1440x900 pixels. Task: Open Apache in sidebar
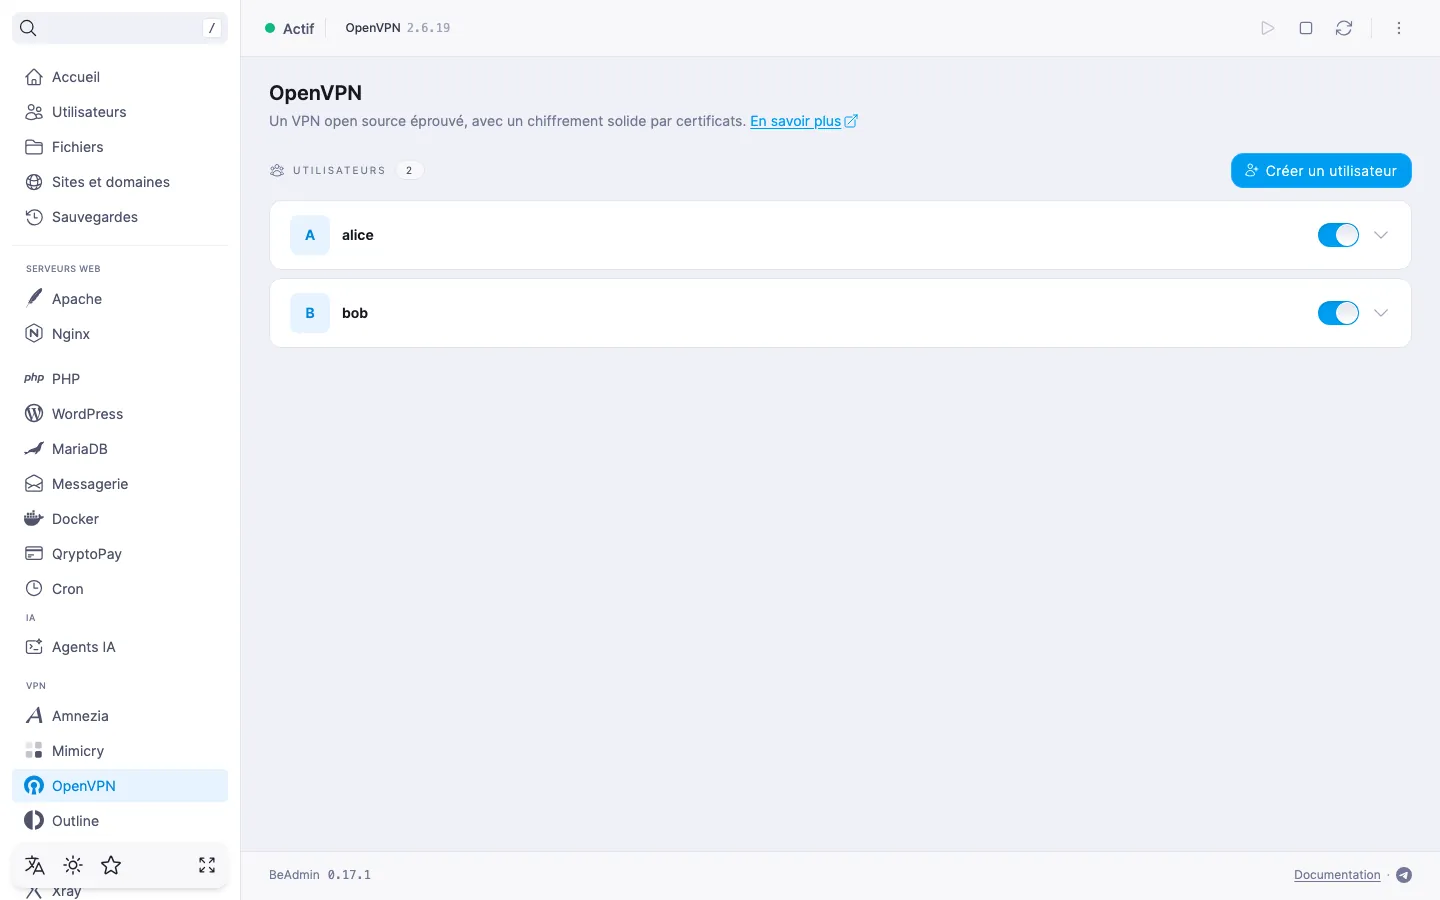120,299
